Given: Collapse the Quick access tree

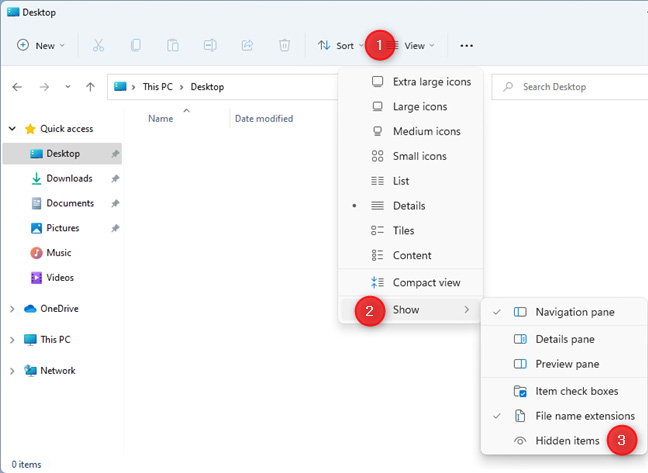Looking at the screenshot, I should (x=12, y=129).
